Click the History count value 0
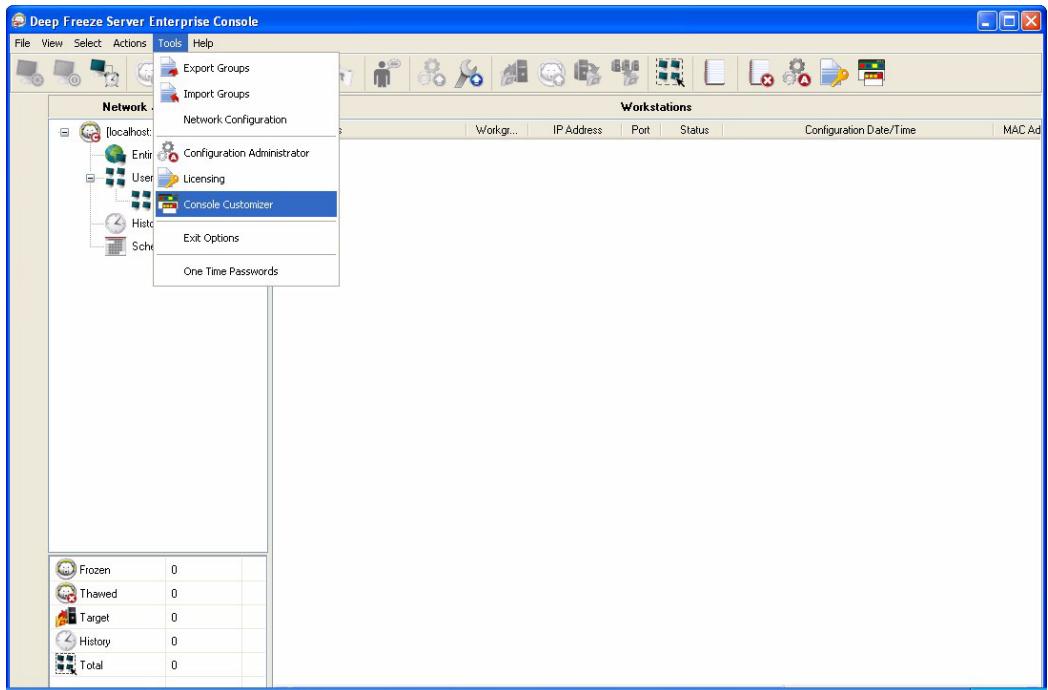1048x690 pixels. point(174,641)
